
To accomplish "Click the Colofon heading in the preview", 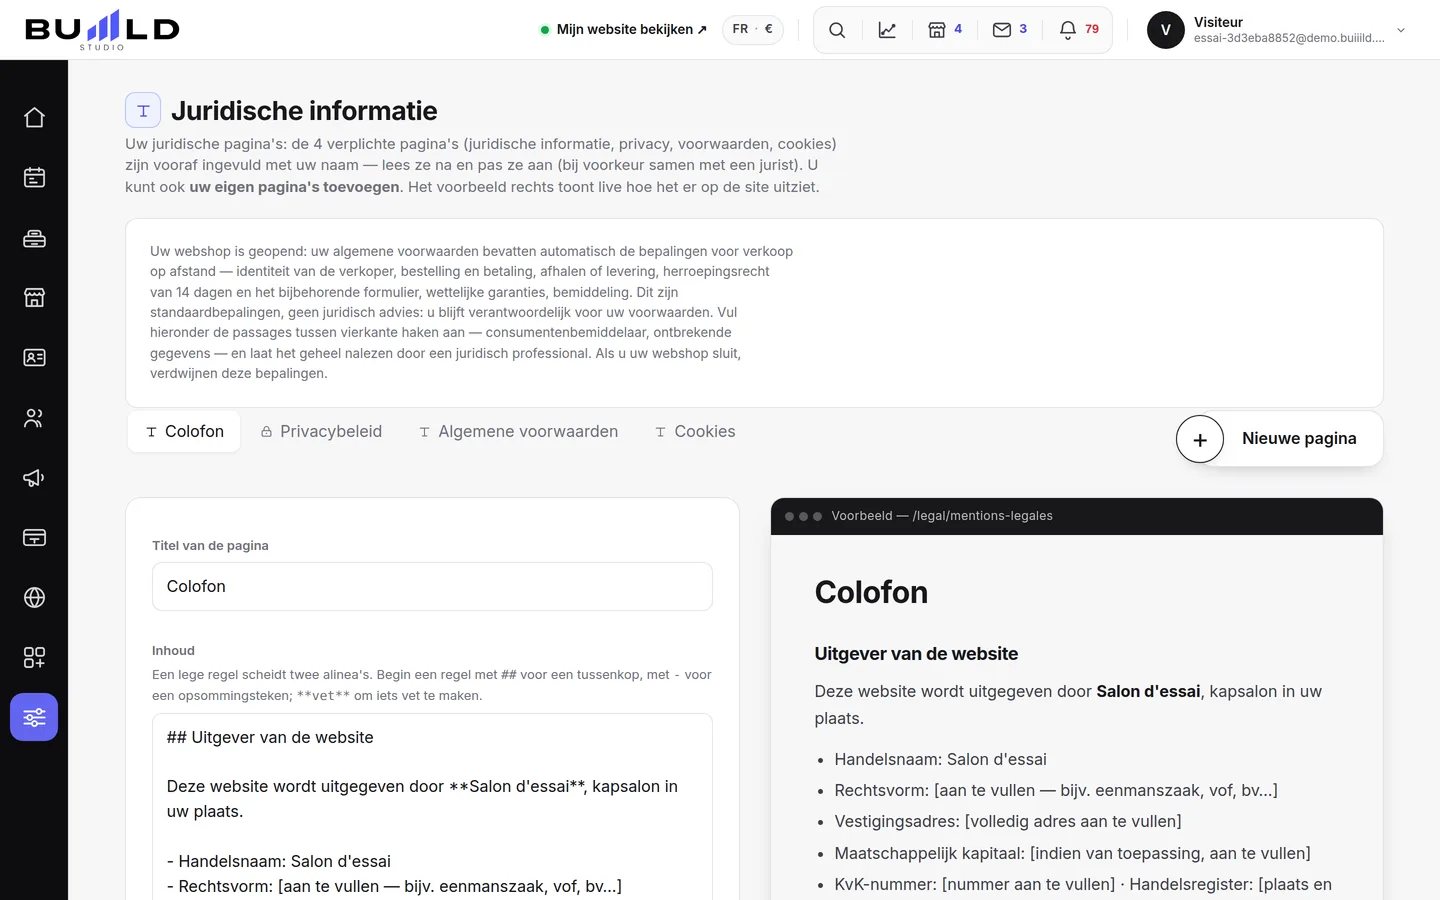I will (871, 592).
